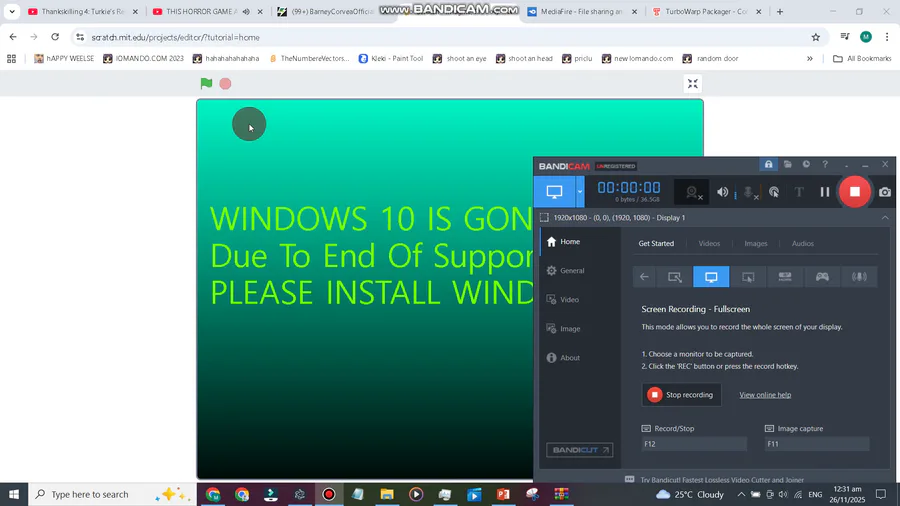Toggle speaker sound recording in Bandicam

[x=722, y=192]
